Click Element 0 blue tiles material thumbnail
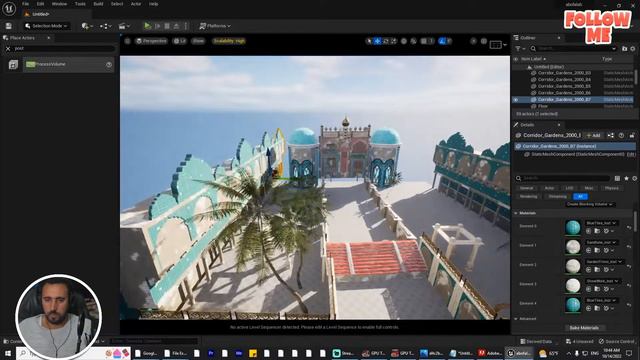Image resolution: width=640 pixels, height=360 pixels. pos(573,227)
